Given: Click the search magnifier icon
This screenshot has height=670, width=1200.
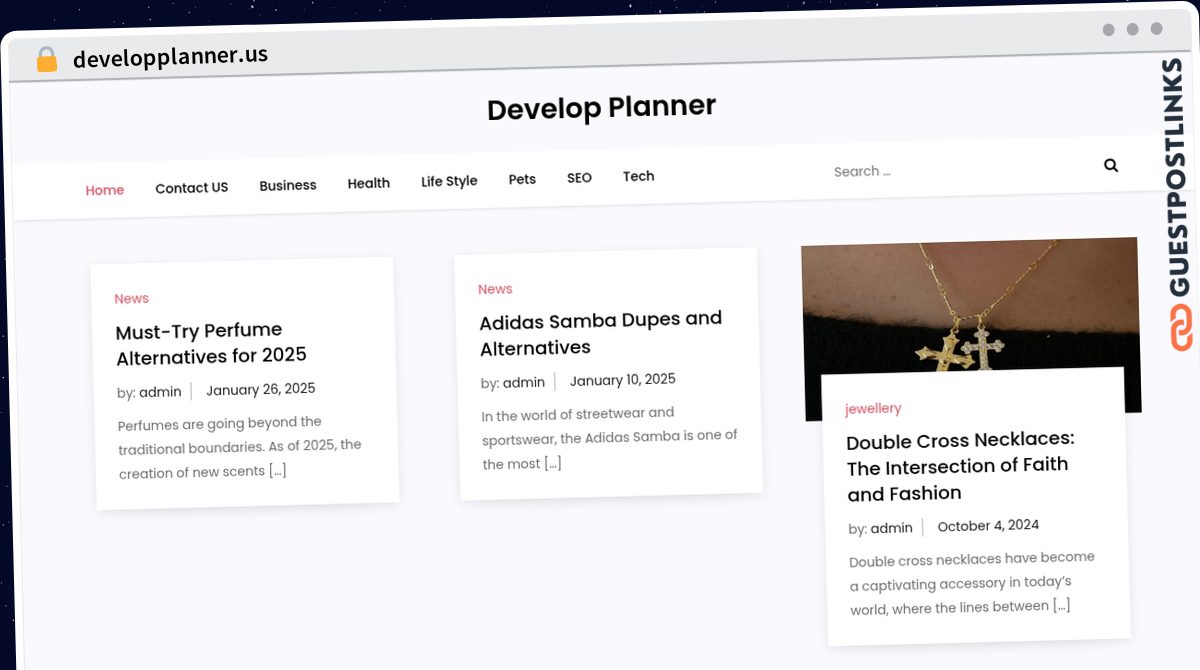Looking at the screenshot, I should coord(1111,165).
